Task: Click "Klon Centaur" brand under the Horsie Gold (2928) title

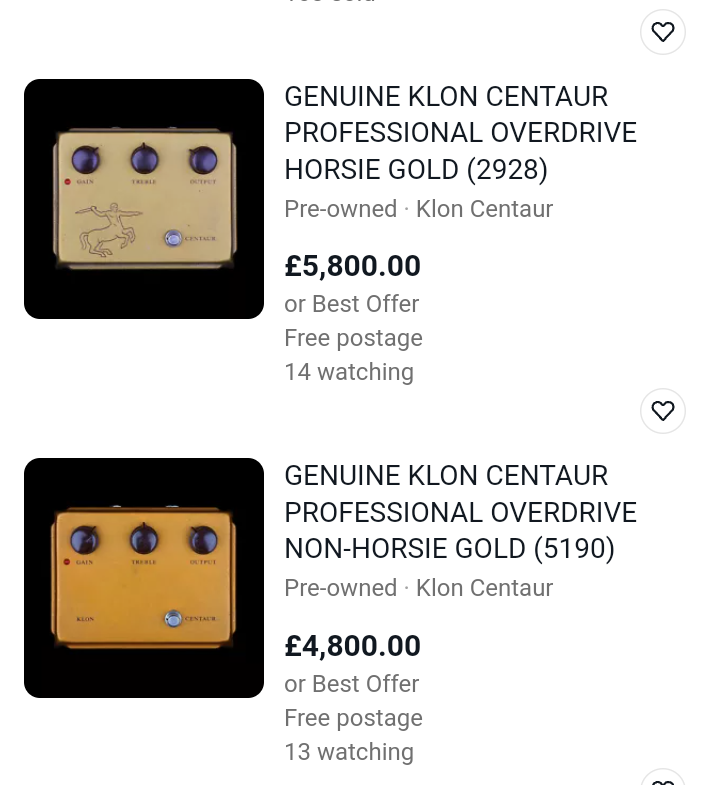Action: tap(484, 209)
